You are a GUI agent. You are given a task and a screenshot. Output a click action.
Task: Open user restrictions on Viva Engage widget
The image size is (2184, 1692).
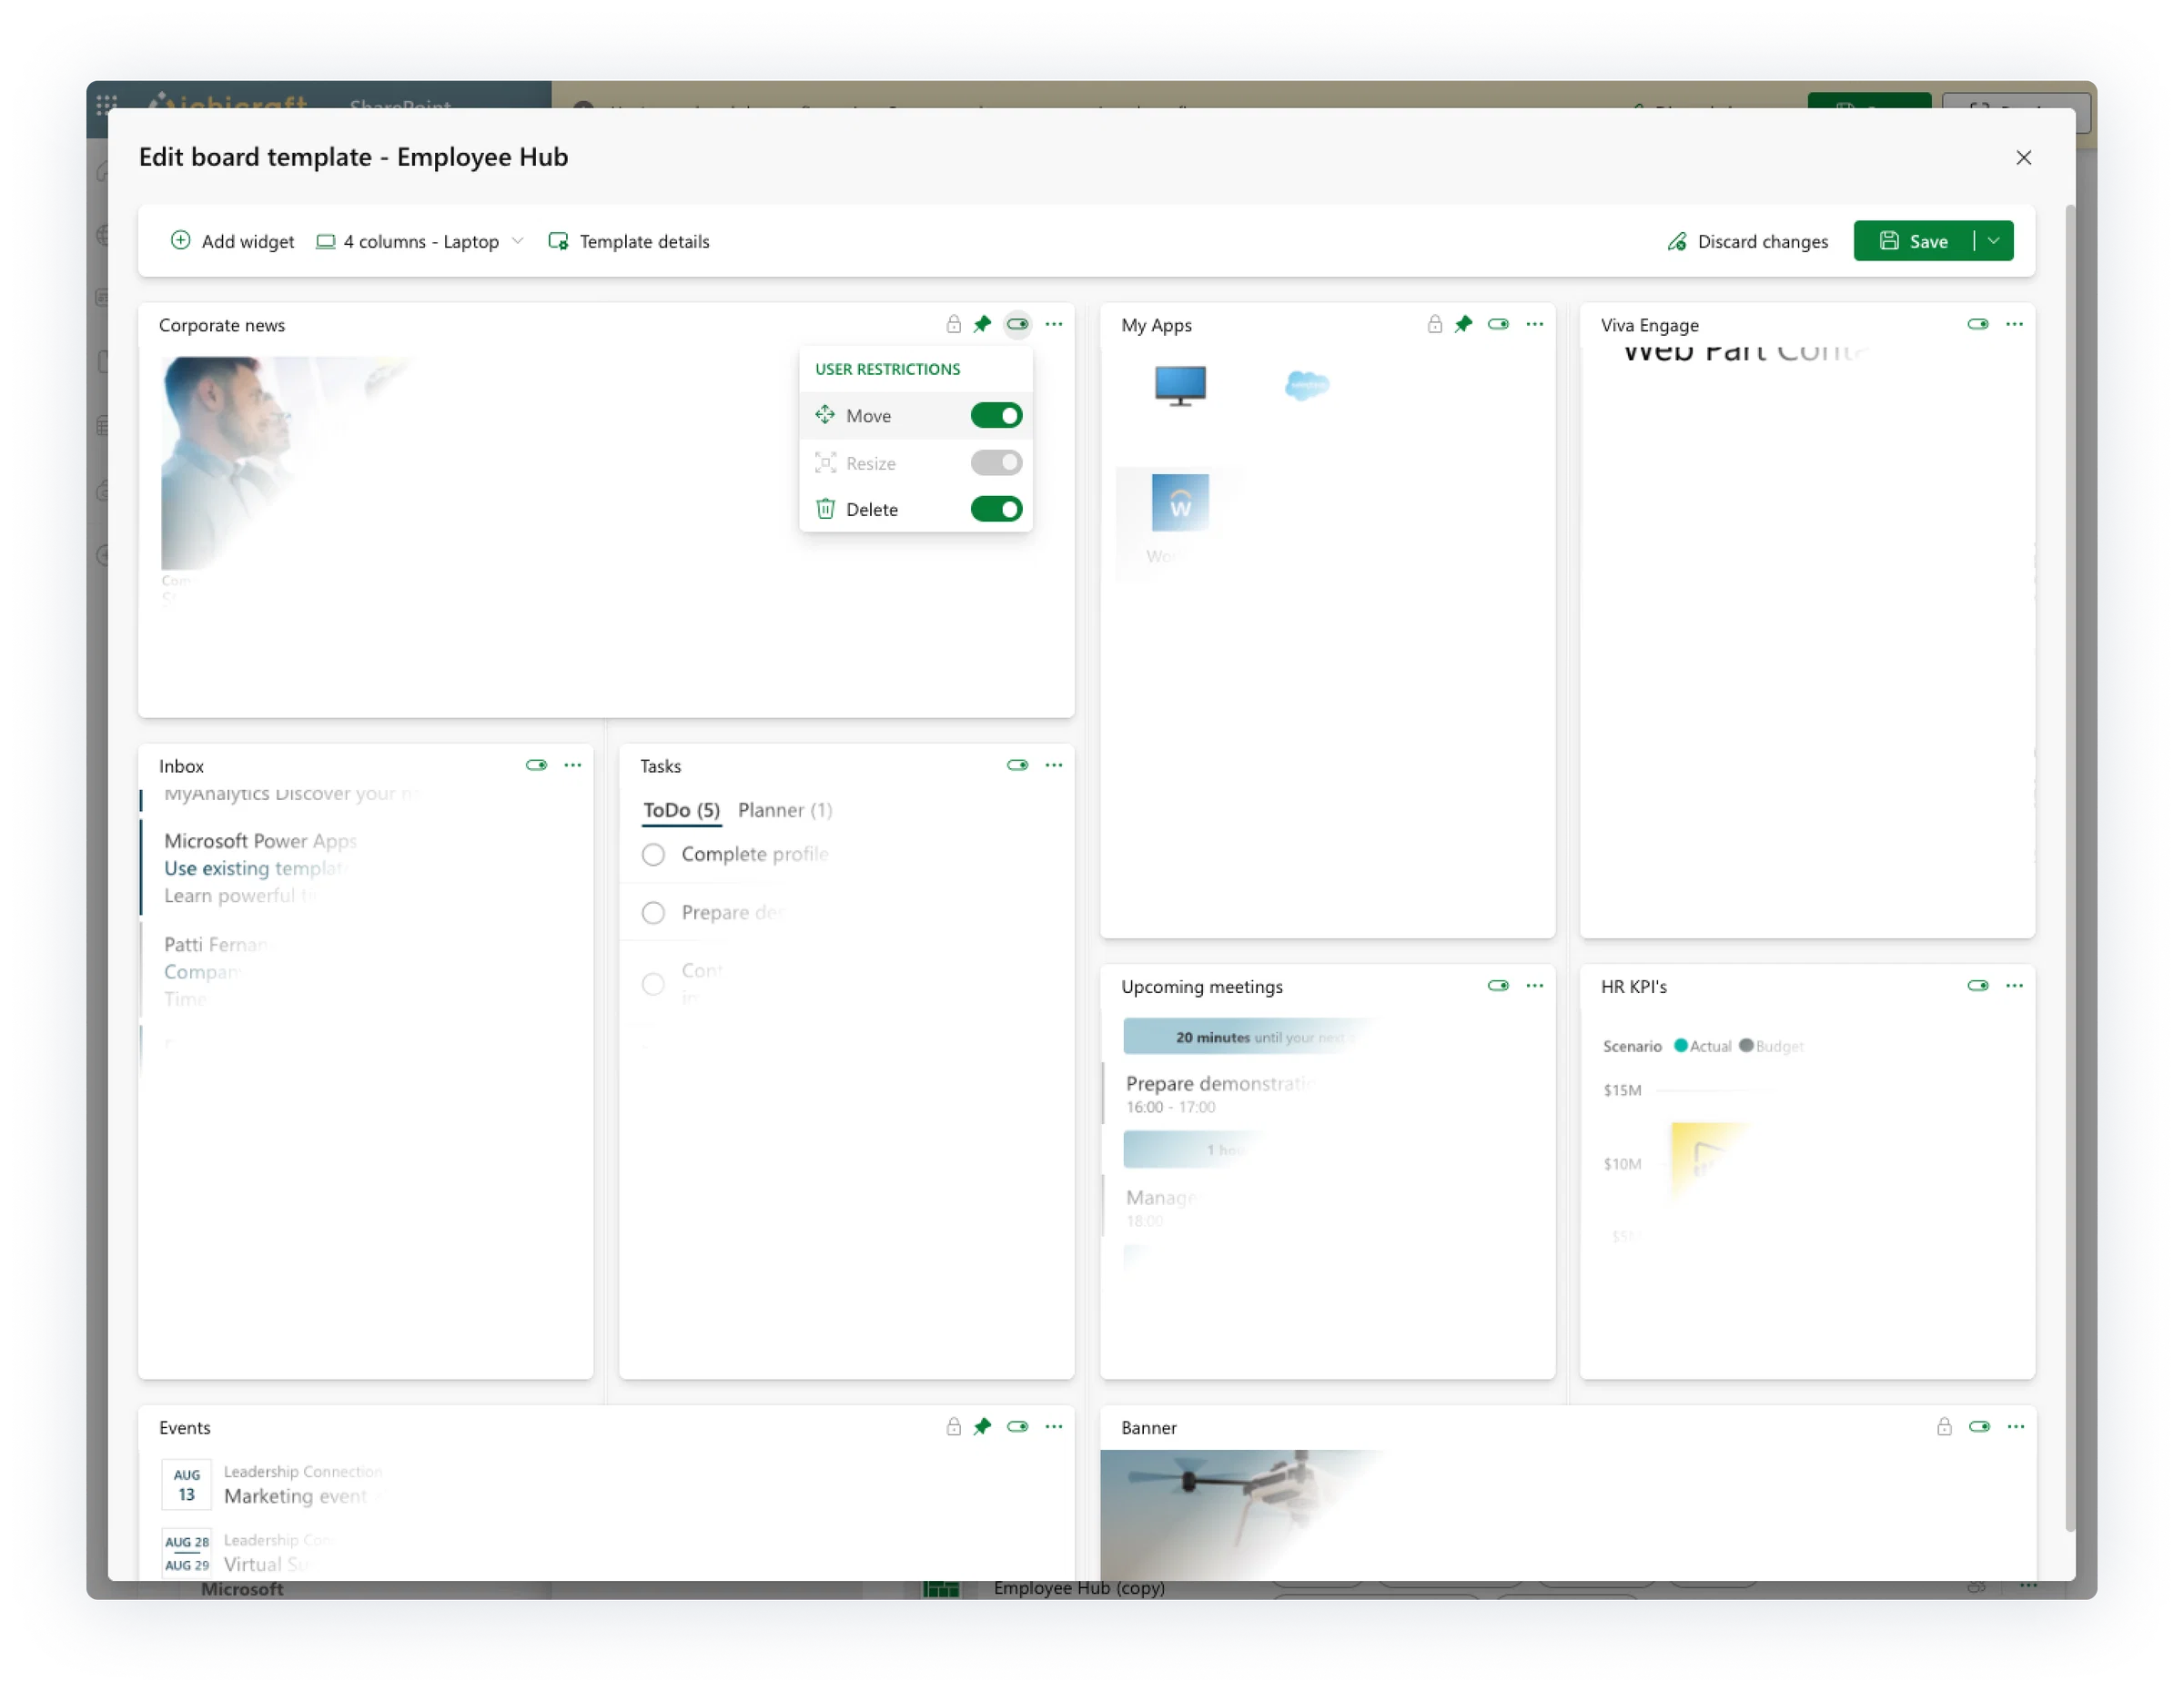click(1978, 324)
